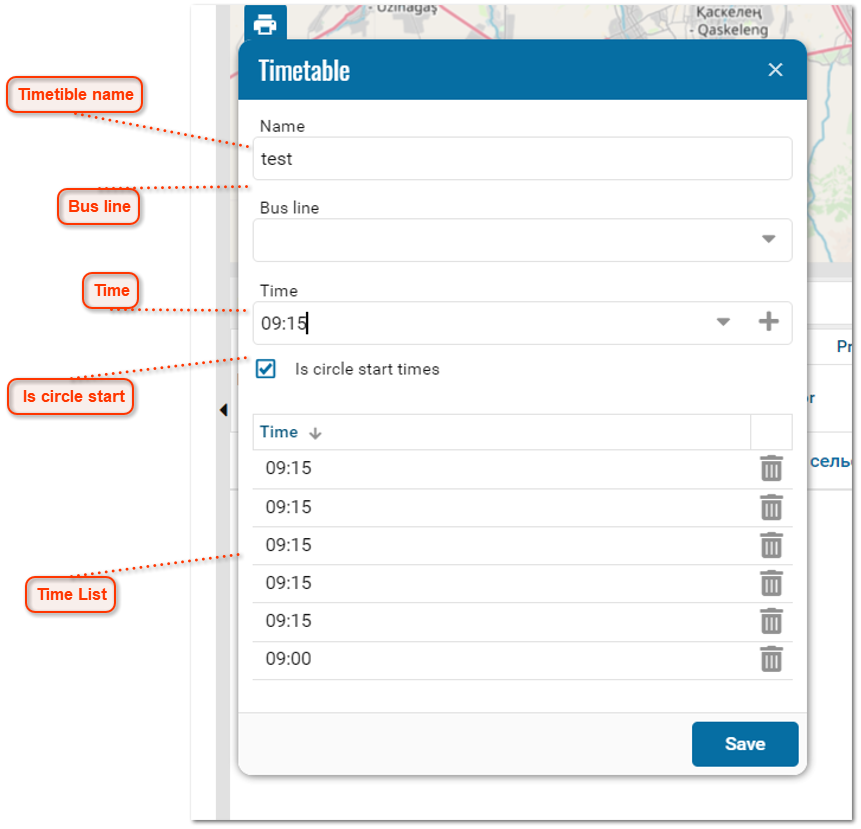Image resolution: width=861 pixels, height=829 pixels.
Task: Open the Bus line dropdown
Action: point(768,240)
